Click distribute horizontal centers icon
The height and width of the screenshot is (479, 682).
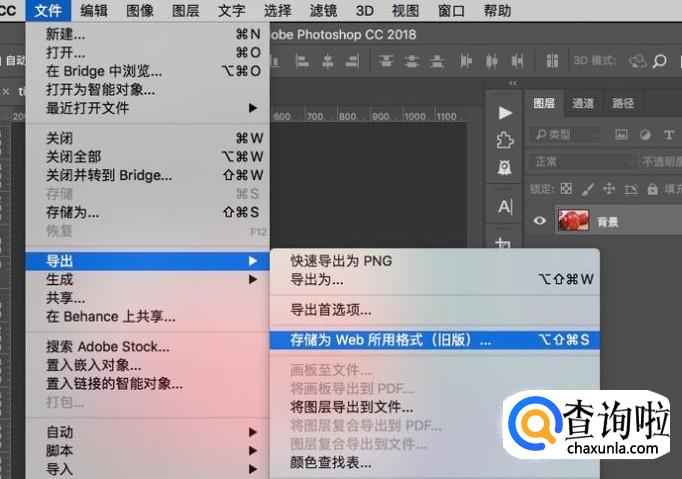[x=491, y=61]
